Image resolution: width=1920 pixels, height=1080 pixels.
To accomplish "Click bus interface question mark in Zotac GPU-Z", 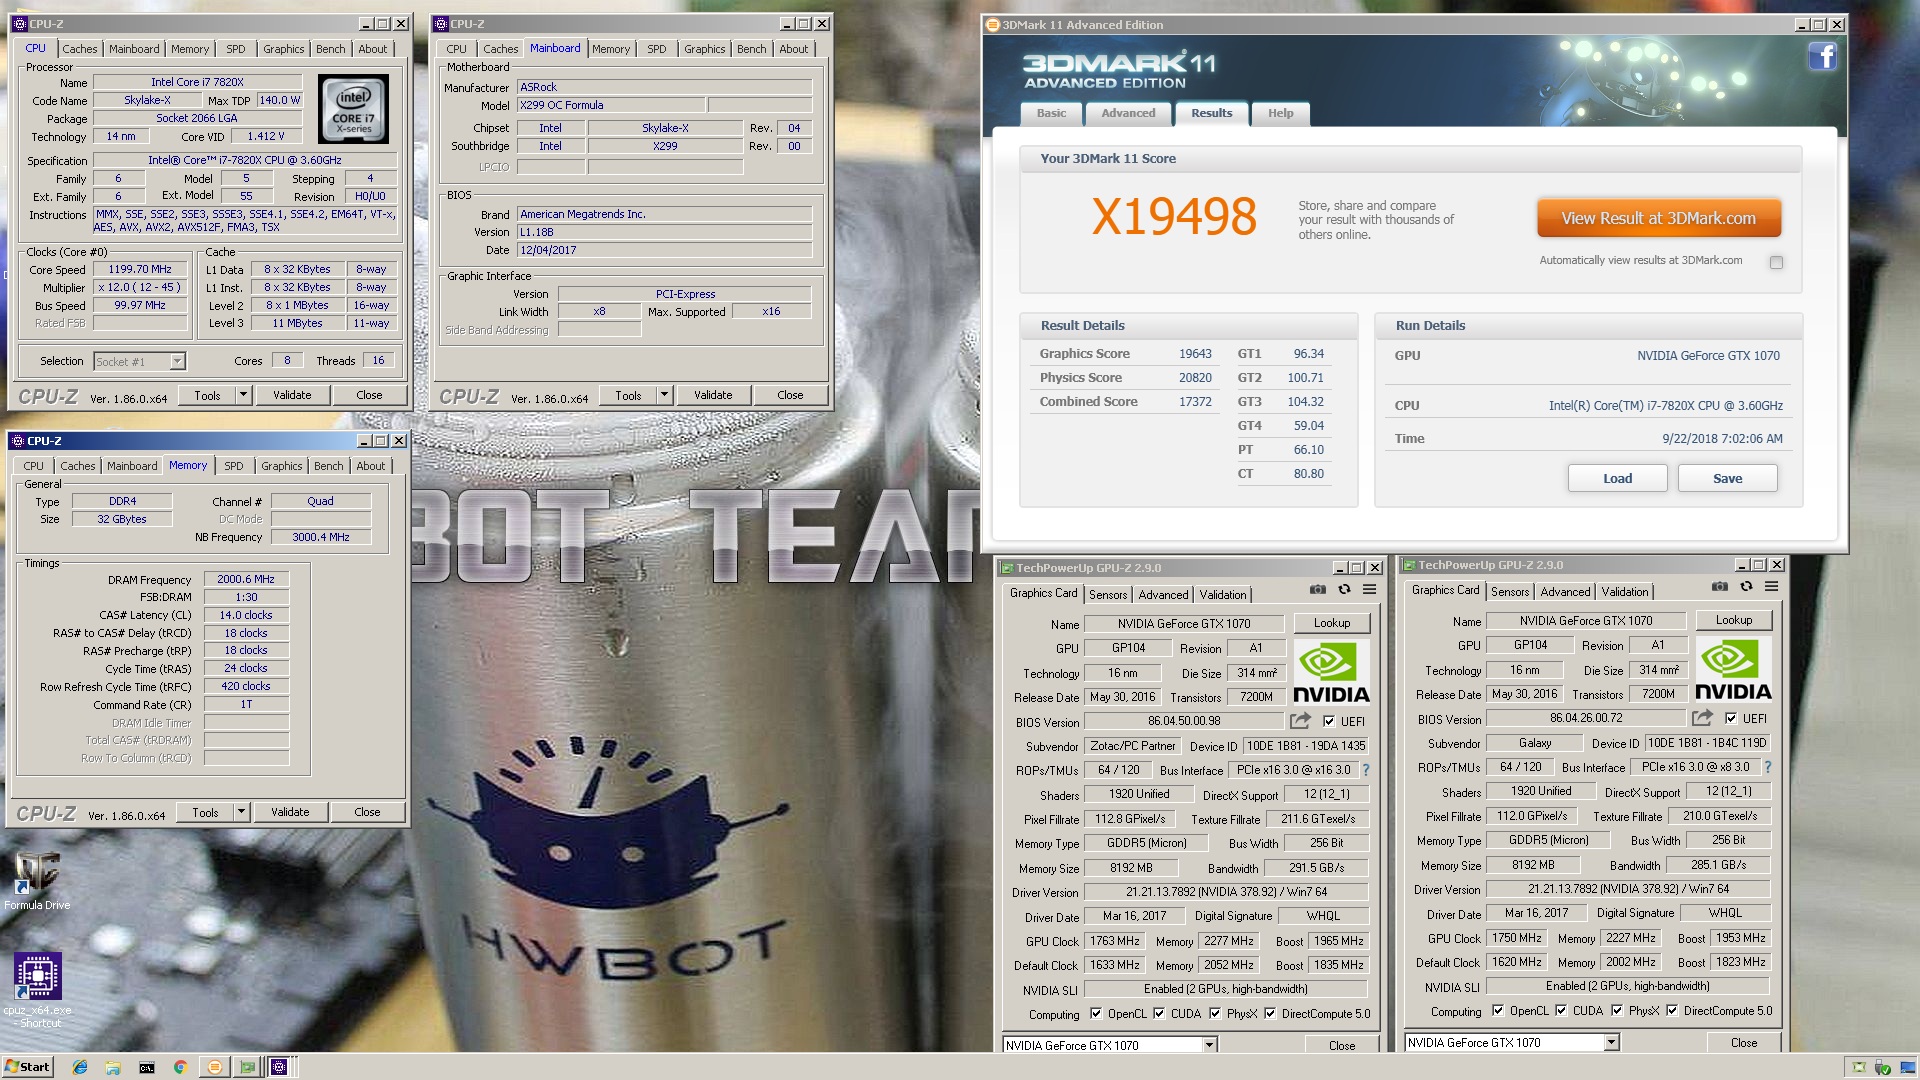I will (1366, 770).
